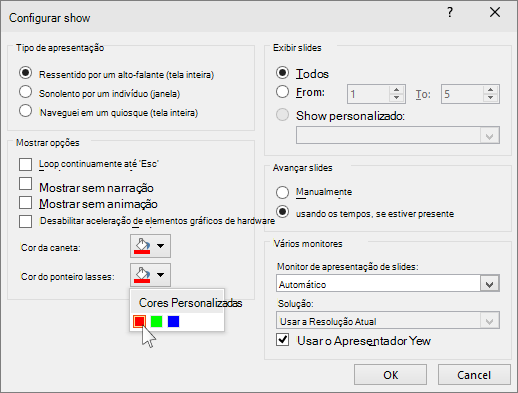
Task: Increase the To slide number
Action: pyautogui.click(x=491, y=90)
